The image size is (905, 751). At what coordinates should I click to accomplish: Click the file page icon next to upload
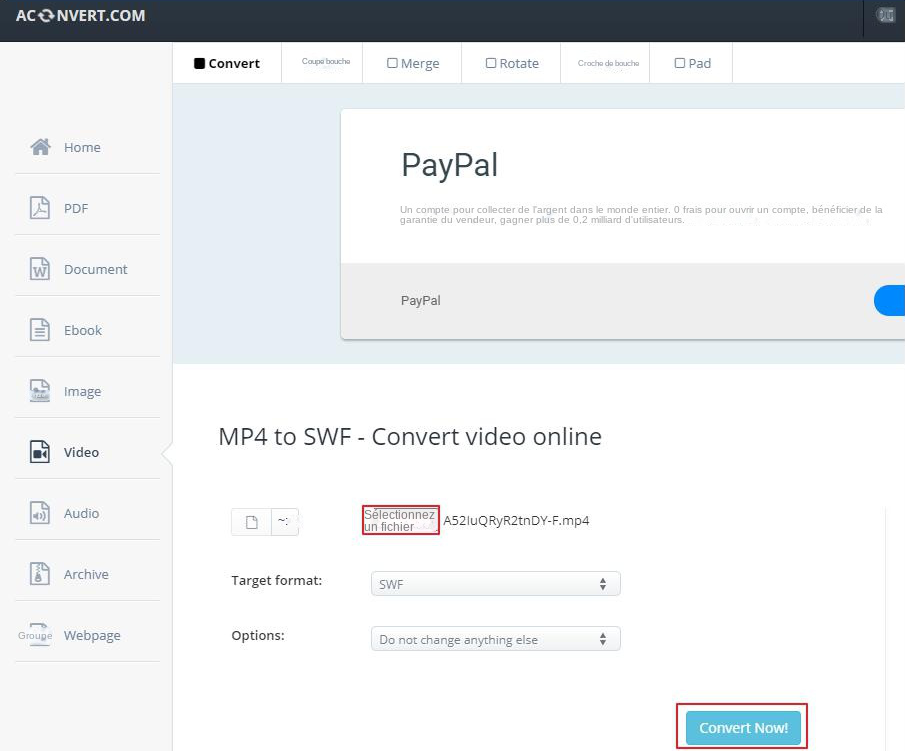[251, 521]
